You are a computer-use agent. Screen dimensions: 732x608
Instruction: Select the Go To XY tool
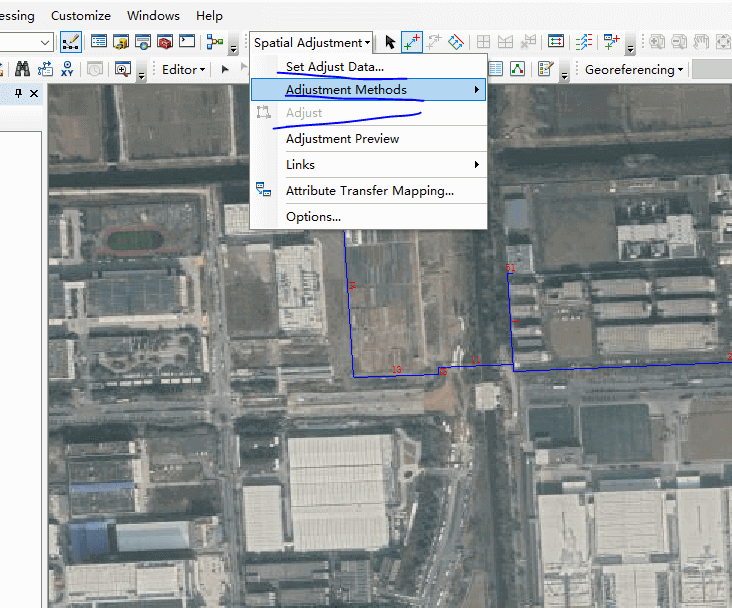(68, 69)
